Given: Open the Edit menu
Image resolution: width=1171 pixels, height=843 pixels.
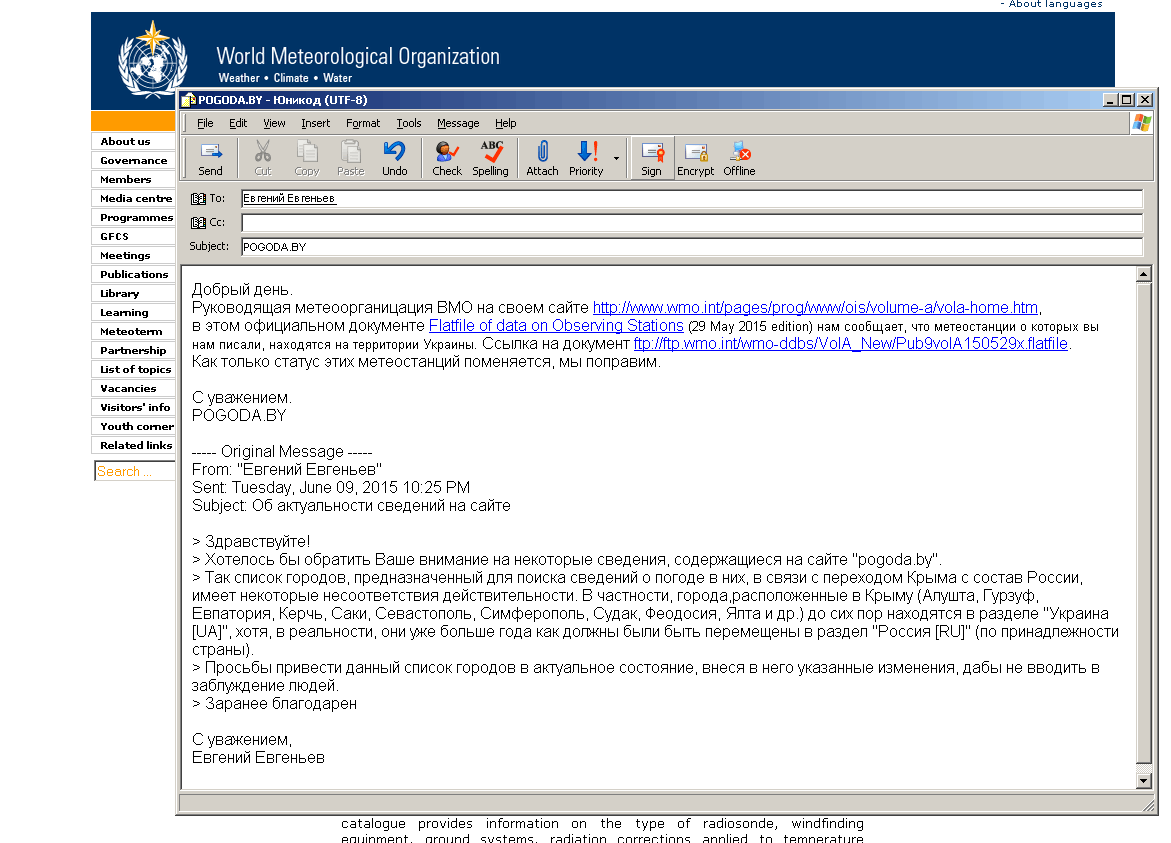Looking at the screenshot, I should tap(237, 123).
